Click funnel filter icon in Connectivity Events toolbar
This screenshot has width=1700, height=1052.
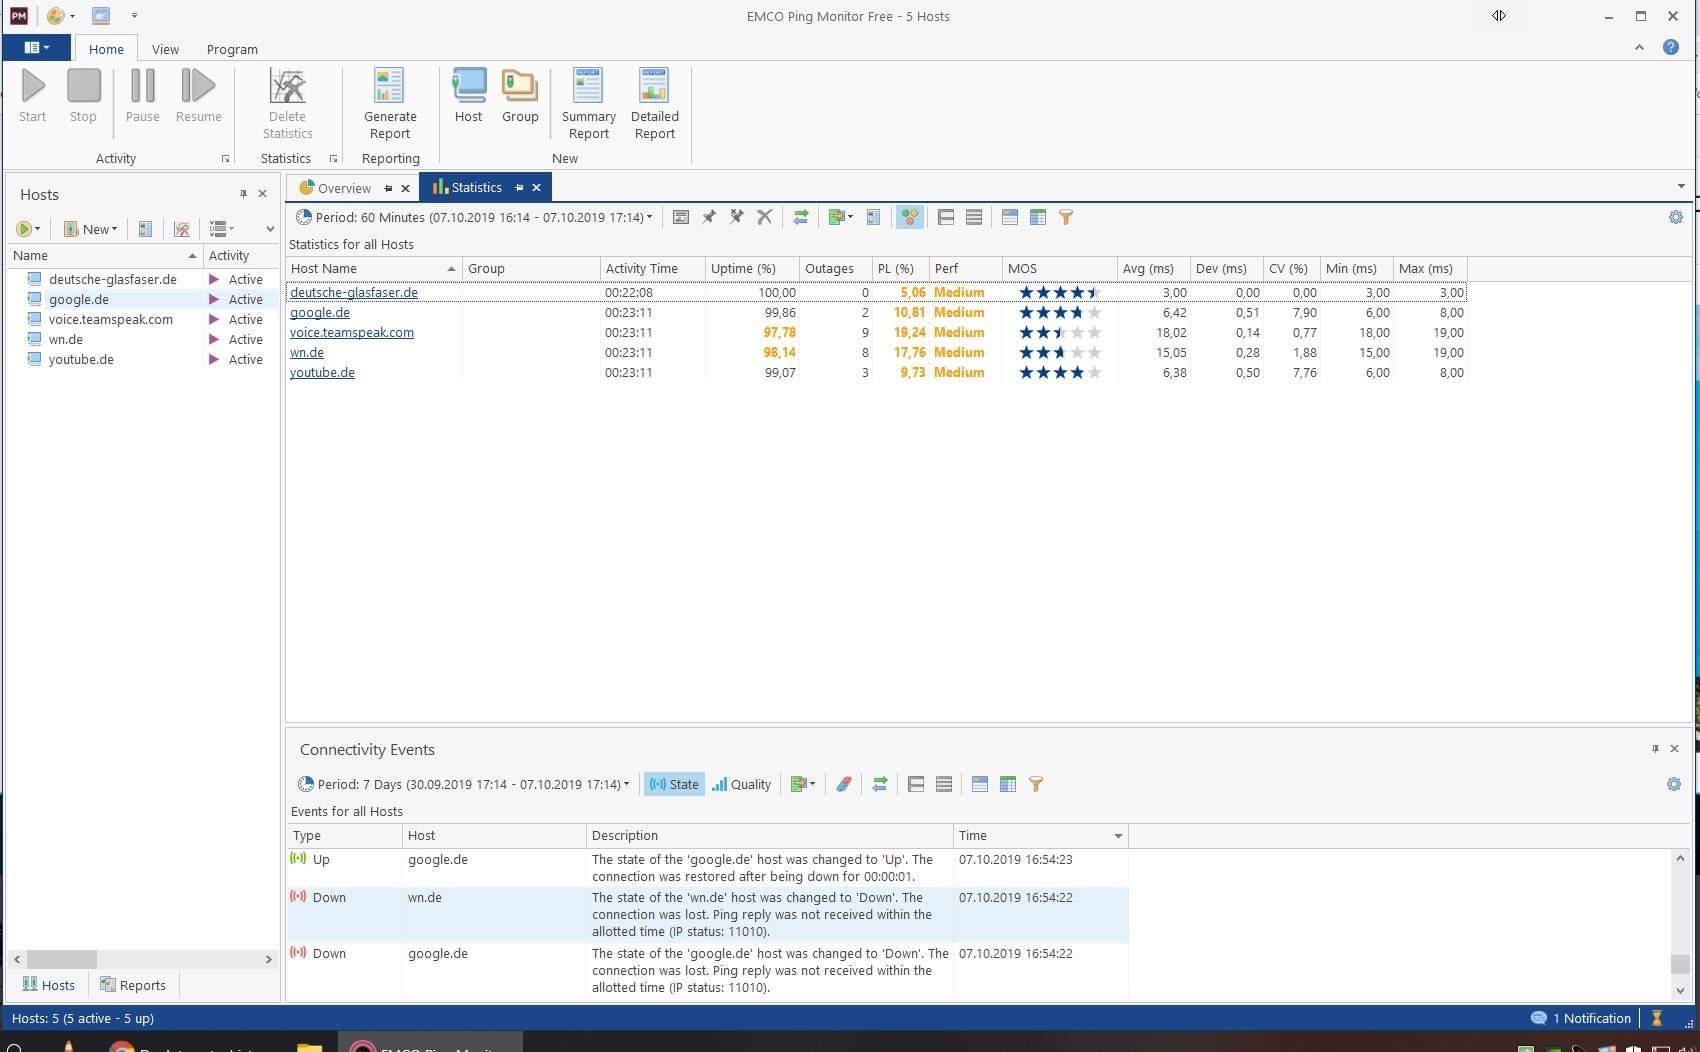[x=1036, y=784]
